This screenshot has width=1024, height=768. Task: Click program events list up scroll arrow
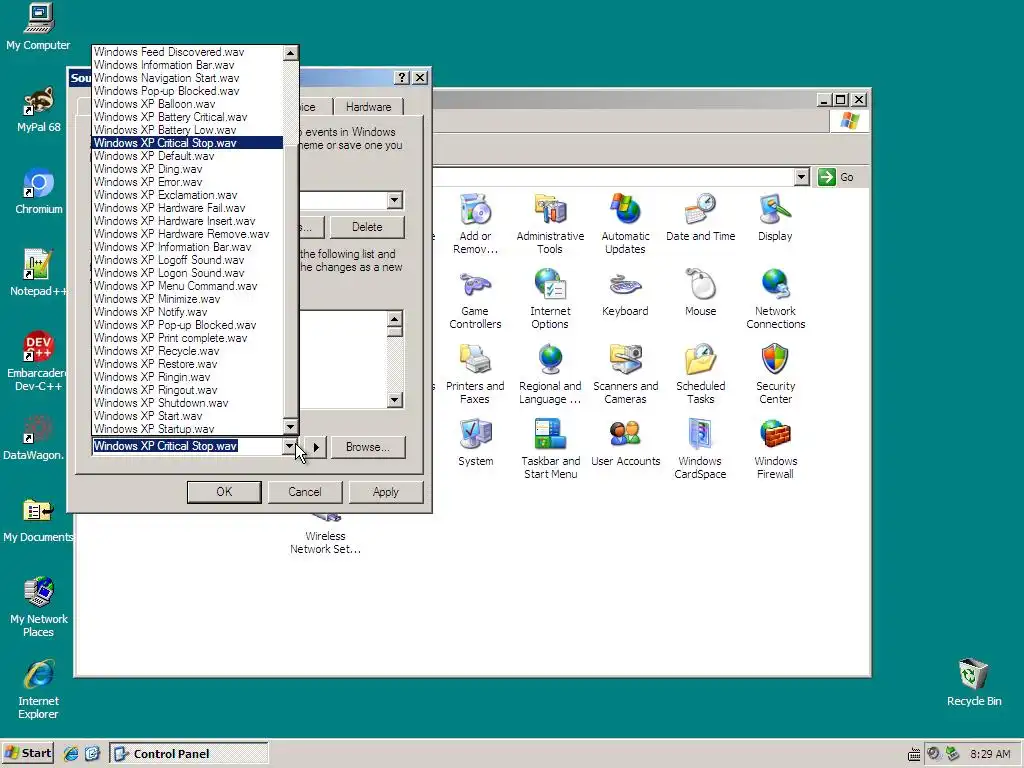[394, 319]
